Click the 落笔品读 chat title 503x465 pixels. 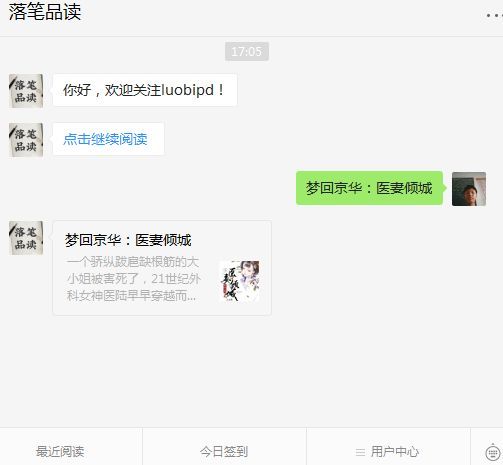(x=45, y=12)
